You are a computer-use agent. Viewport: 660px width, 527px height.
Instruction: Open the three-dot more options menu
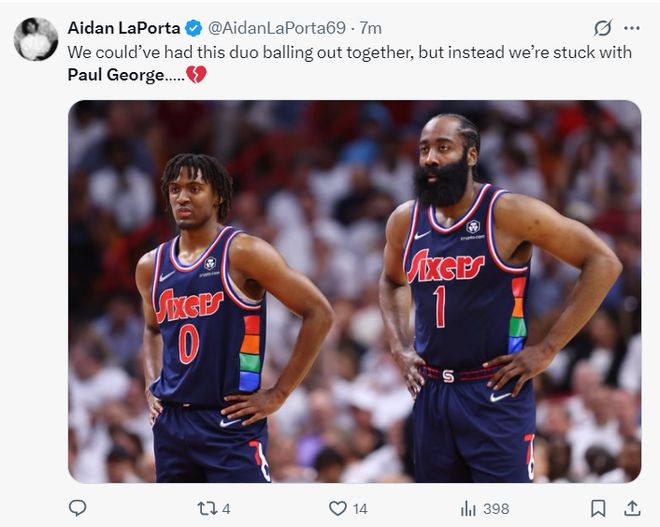(x=632, y=28)
